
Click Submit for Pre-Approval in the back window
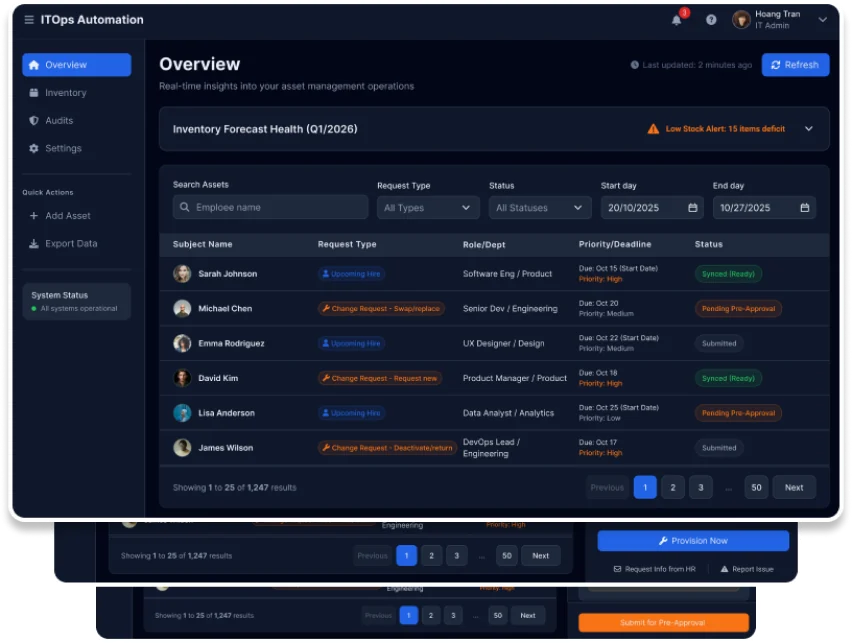pyautogui.click(x=663, y=622)
